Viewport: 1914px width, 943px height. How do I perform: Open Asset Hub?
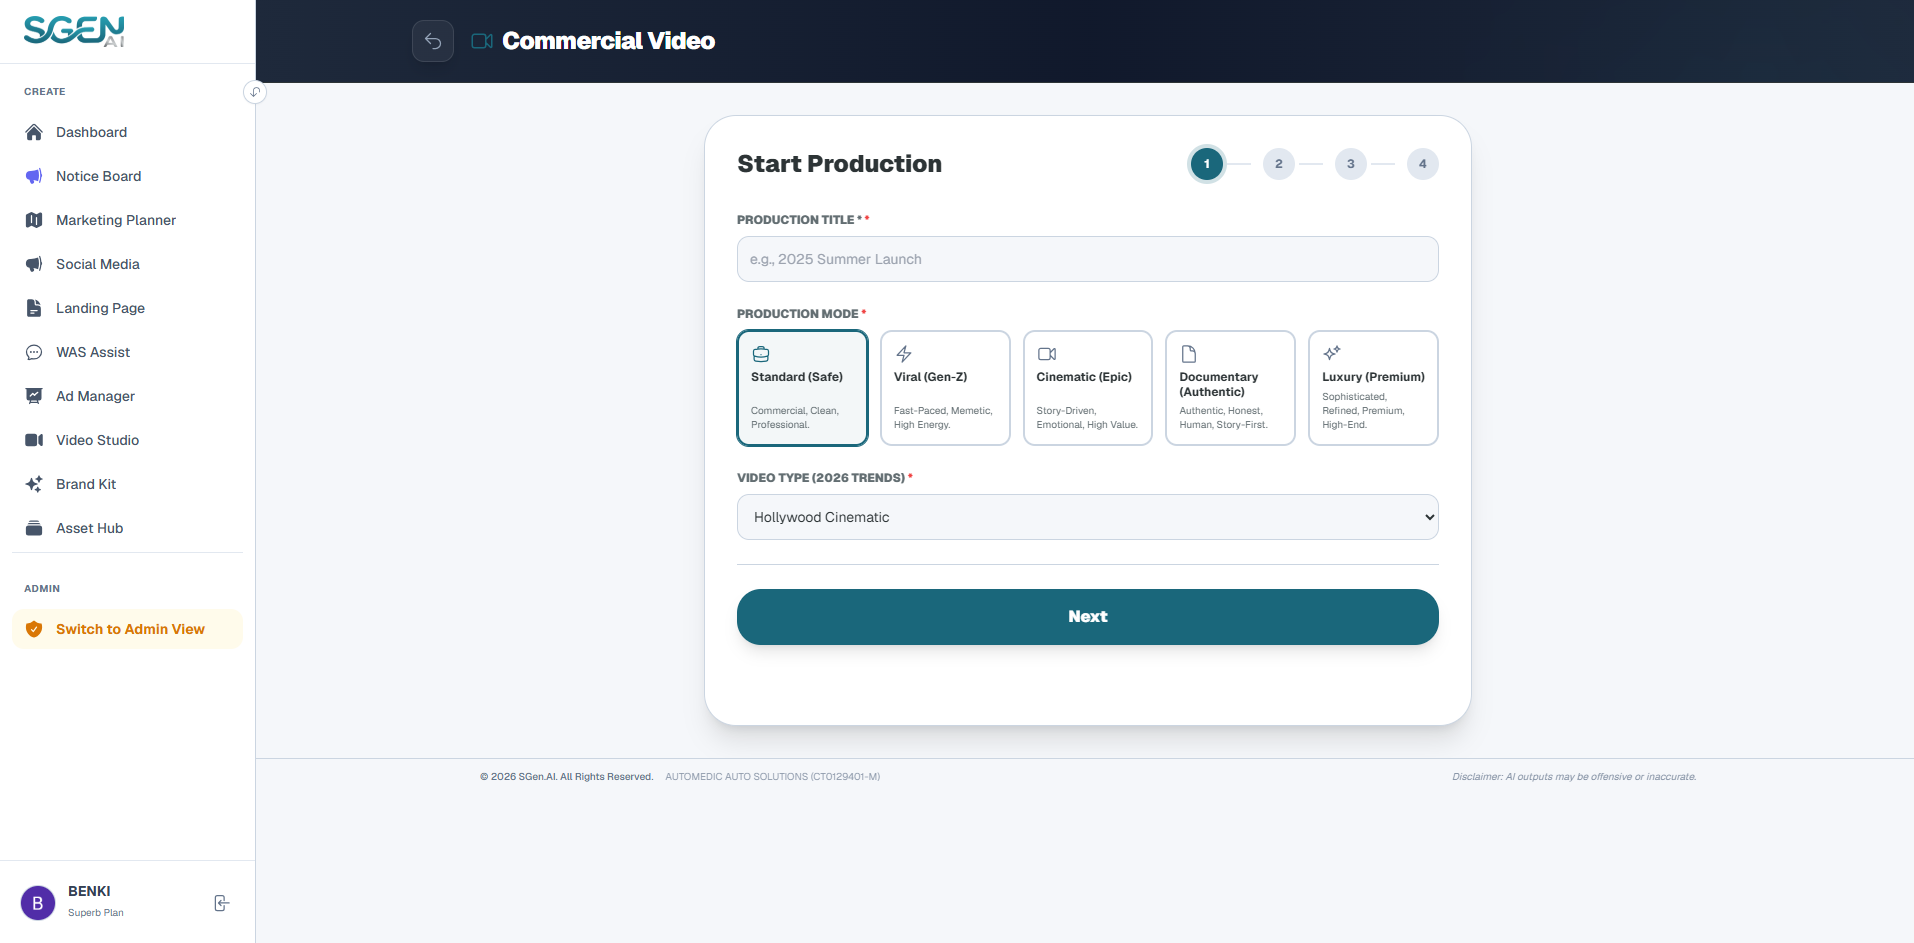tap(127, 528)
